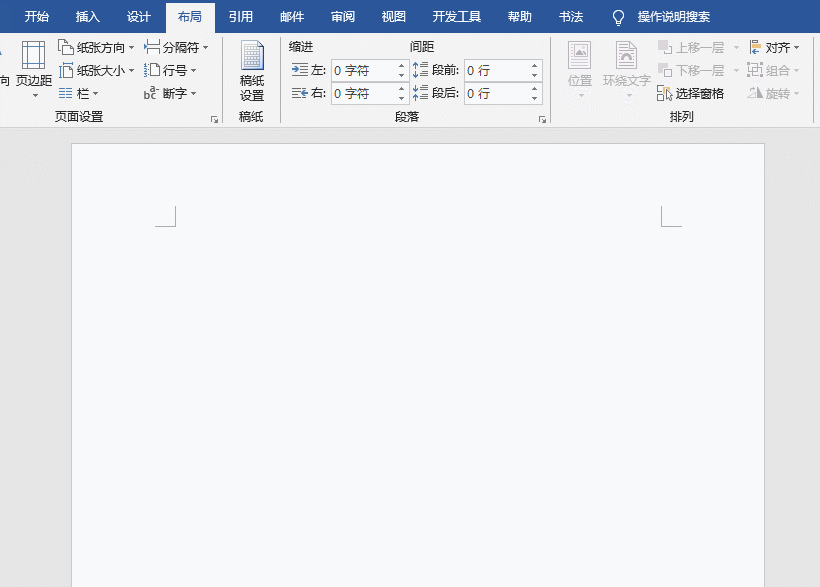This screenshot has width=820, height=587.
Task: Click the 稿纸设置 button
Action: (x=252, y=71)
